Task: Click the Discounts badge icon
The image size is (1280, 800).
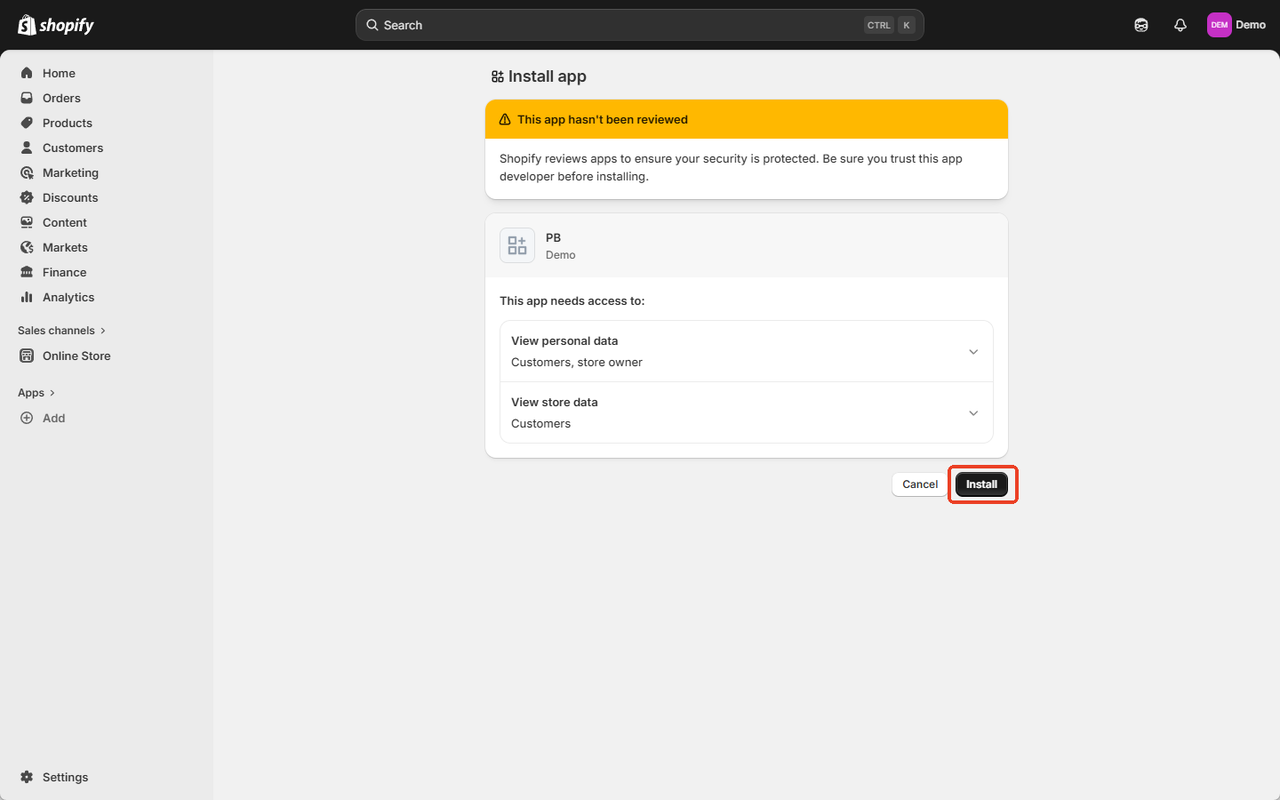Action: tap(27, 198)
